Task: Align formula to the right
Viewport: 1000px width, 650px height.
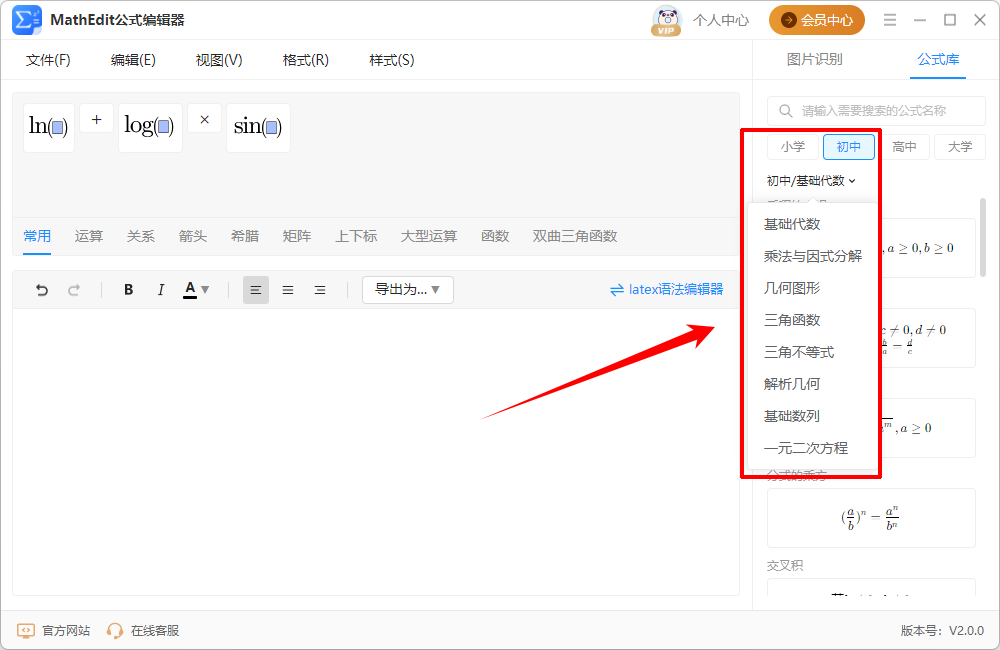Action: pyautogui.click(x=320, y=290)
